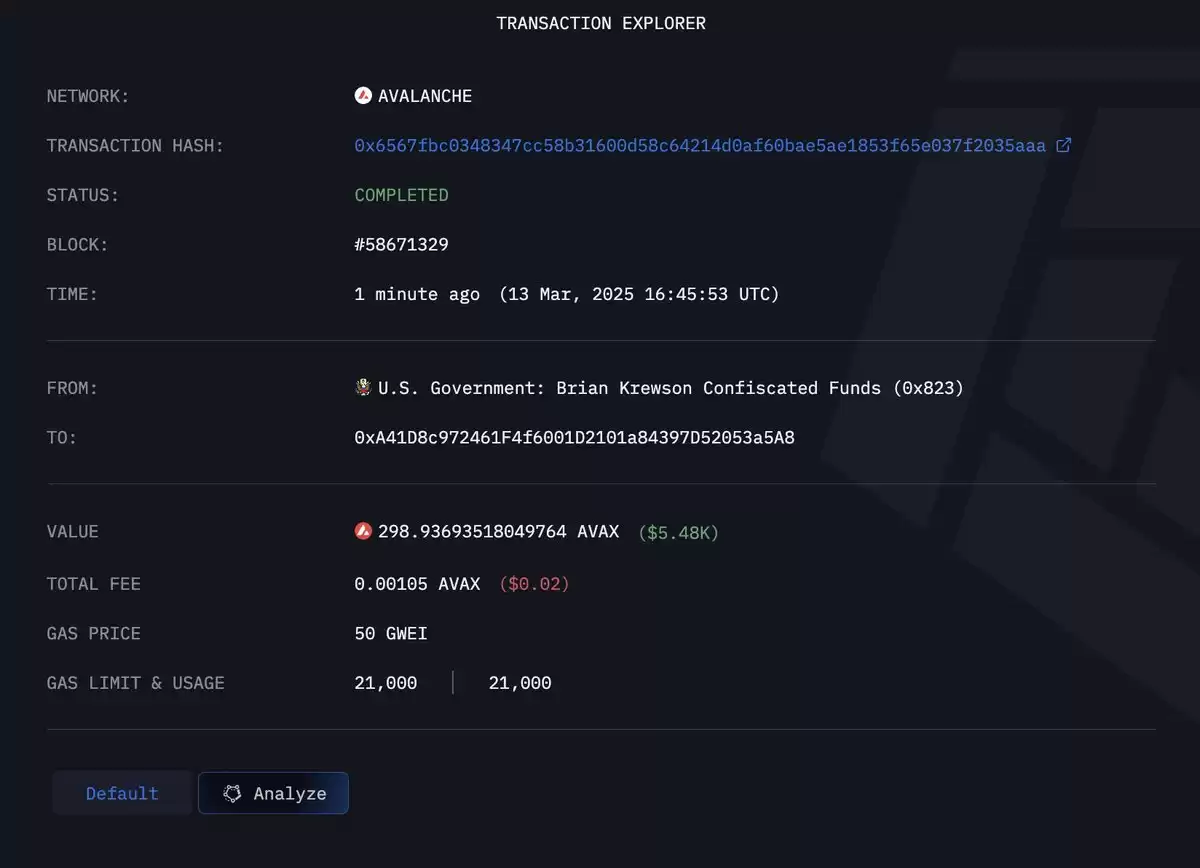Viewport: 1200px width, 868px height.
Task: Click the AVAX token icon beside the value
Action: pyautogui.click(x=363, y=531)
